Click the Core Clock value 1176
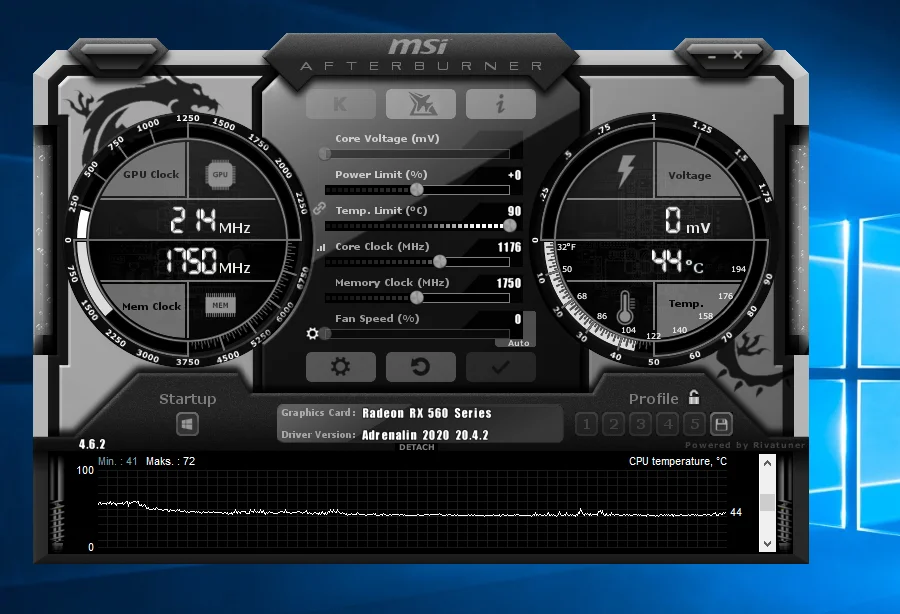The image size is (900, 614). click(509, 247)
